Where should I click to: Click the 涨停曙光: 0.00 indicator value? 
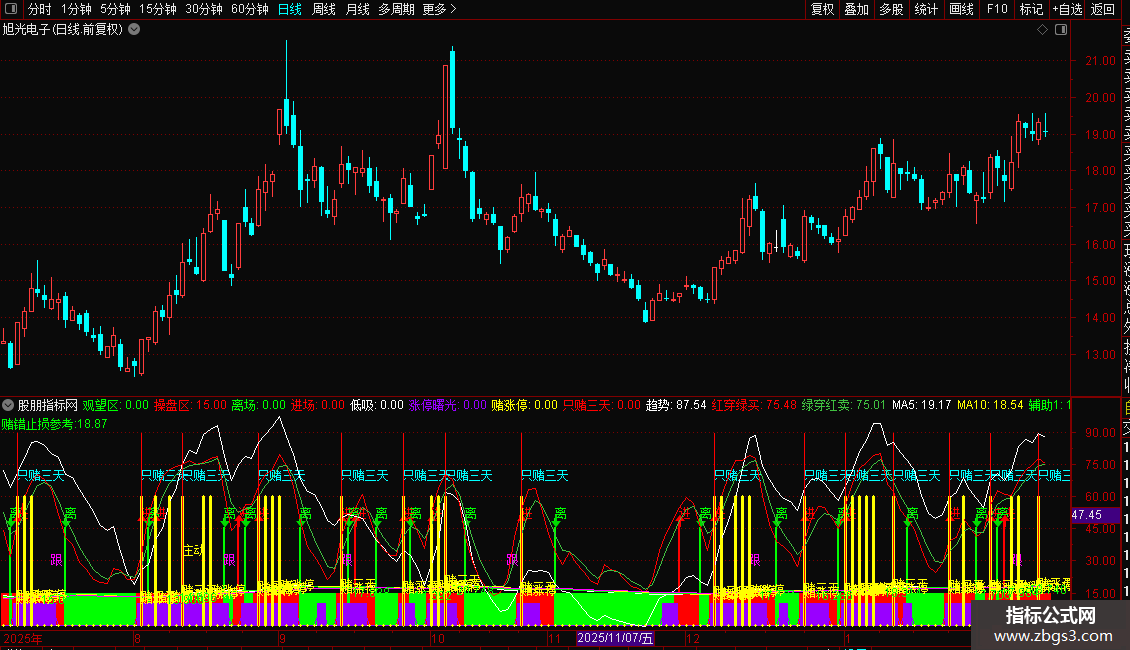point(448,405)
